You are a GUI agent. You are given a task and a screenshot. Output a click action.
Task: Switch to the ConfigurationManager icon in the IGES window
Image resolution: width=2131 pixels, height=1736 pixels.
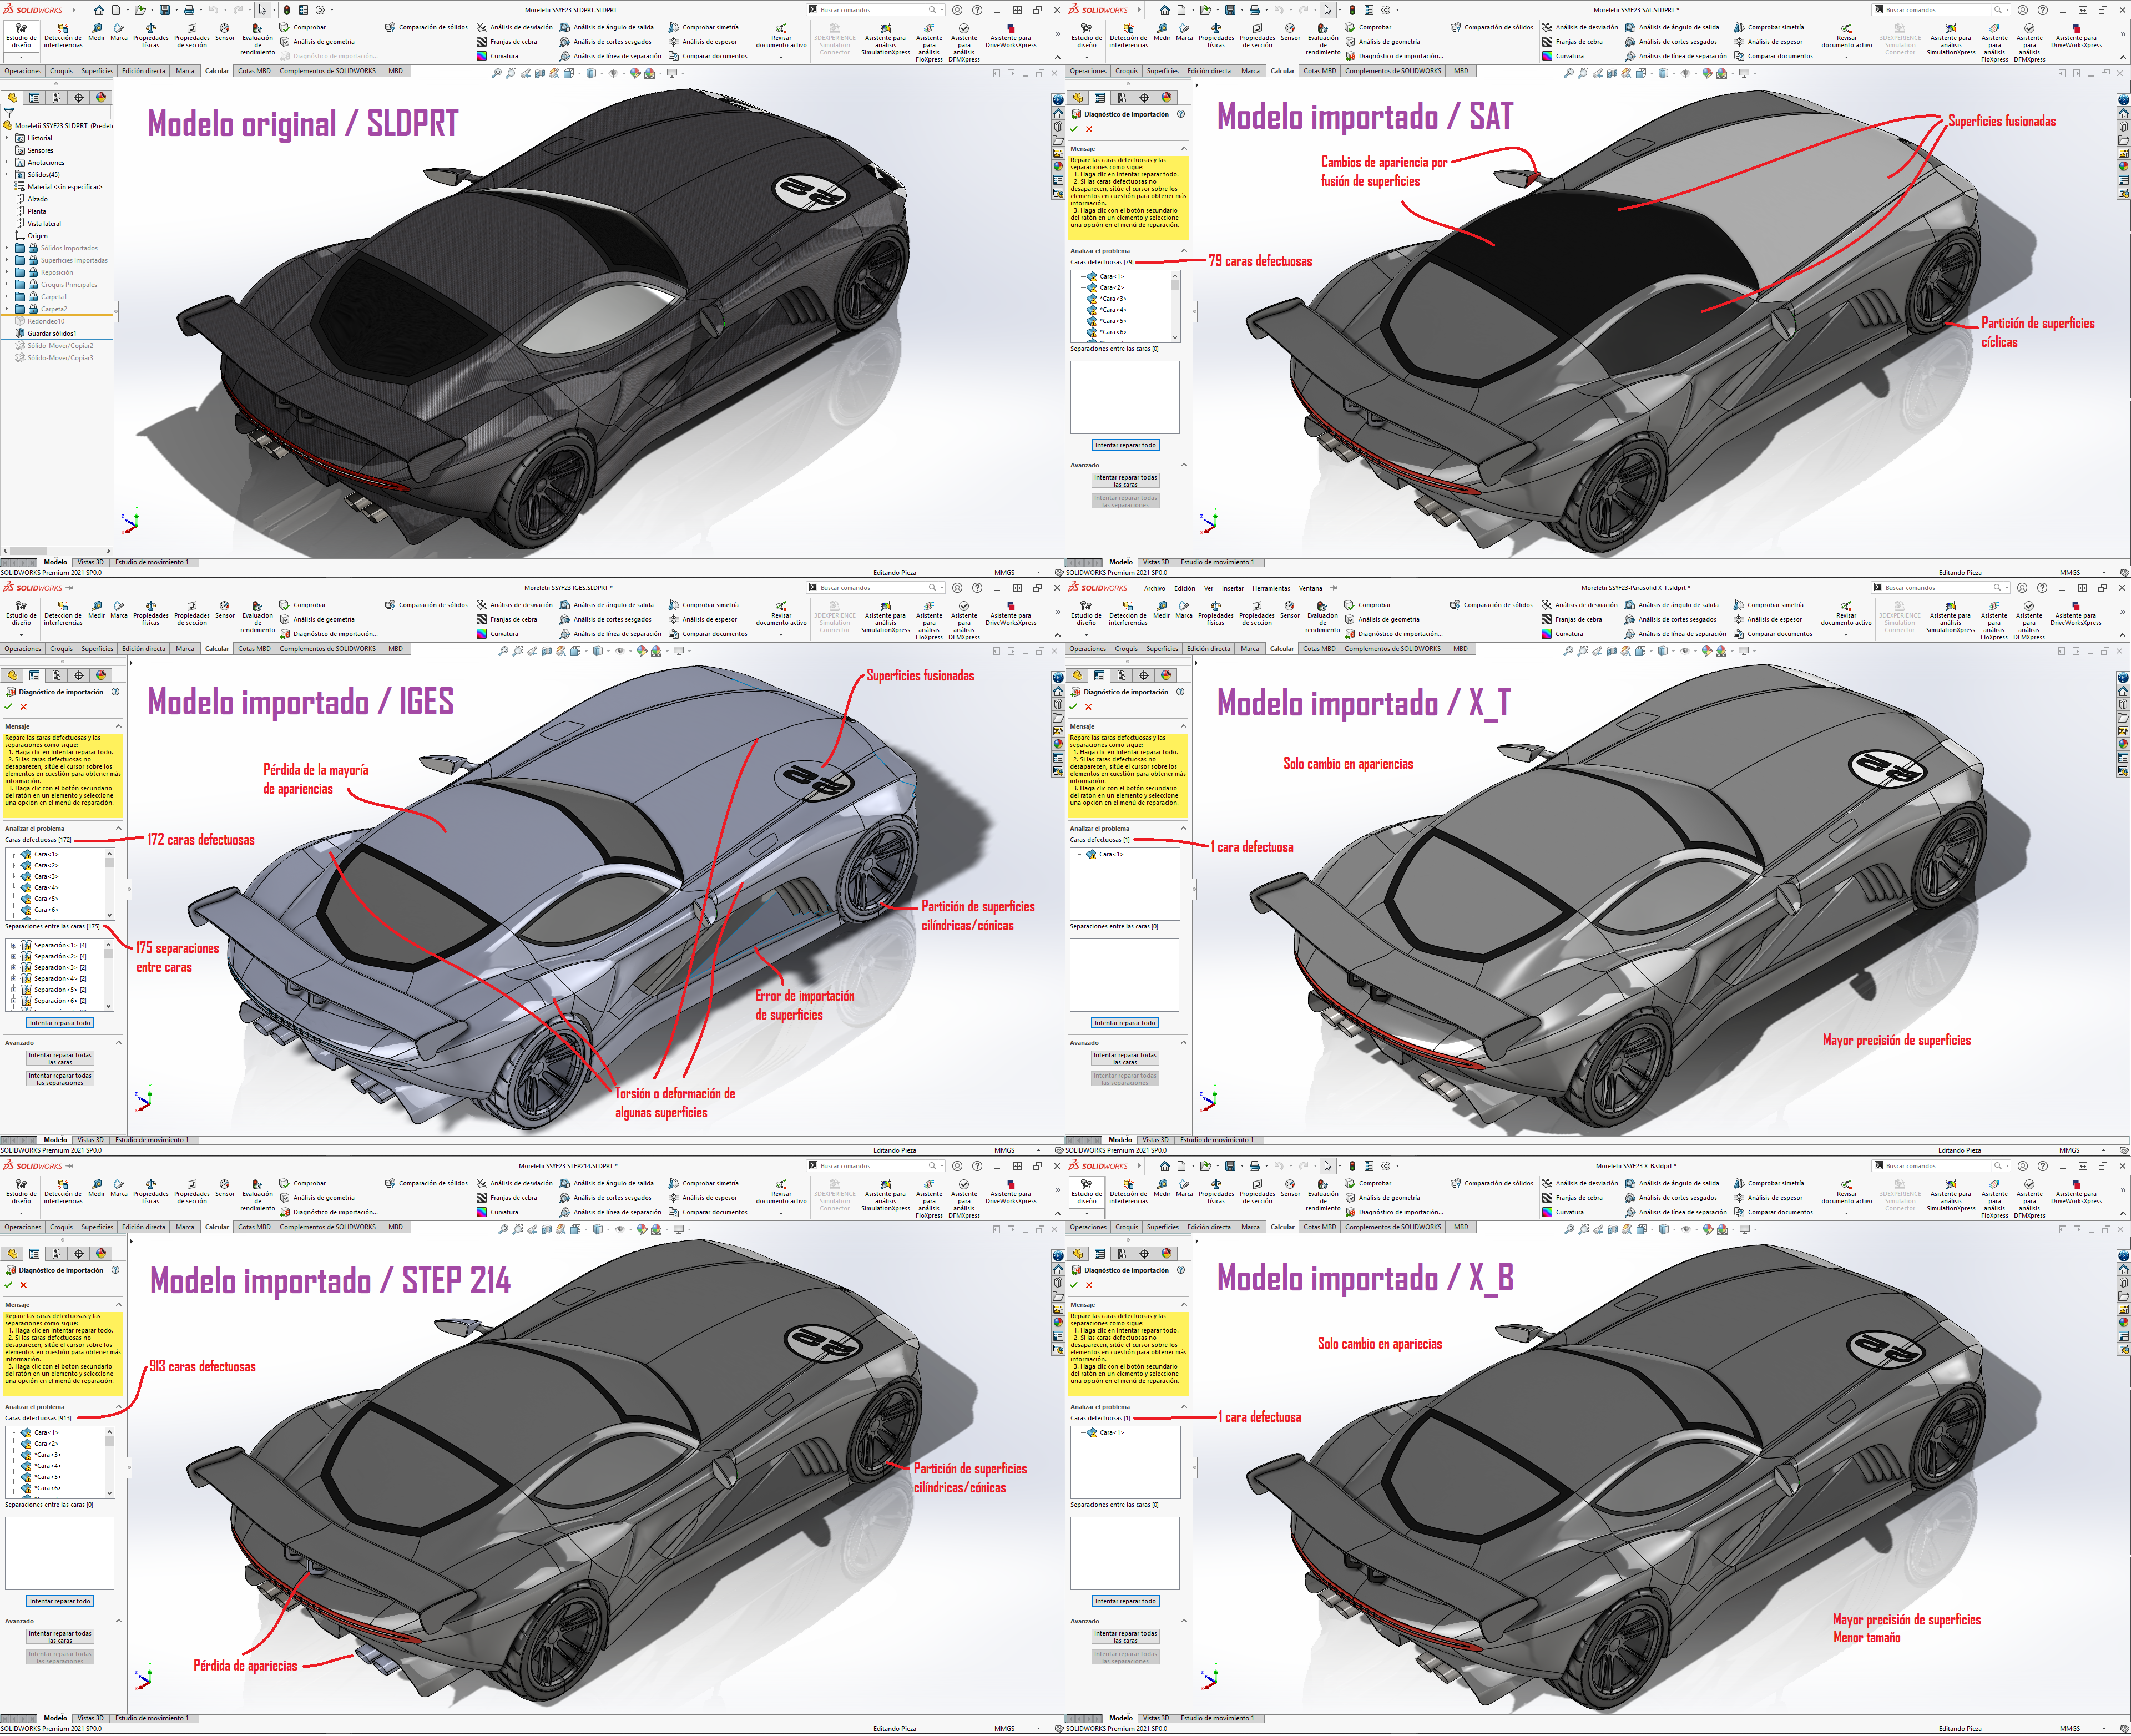[x=56, y=676]
